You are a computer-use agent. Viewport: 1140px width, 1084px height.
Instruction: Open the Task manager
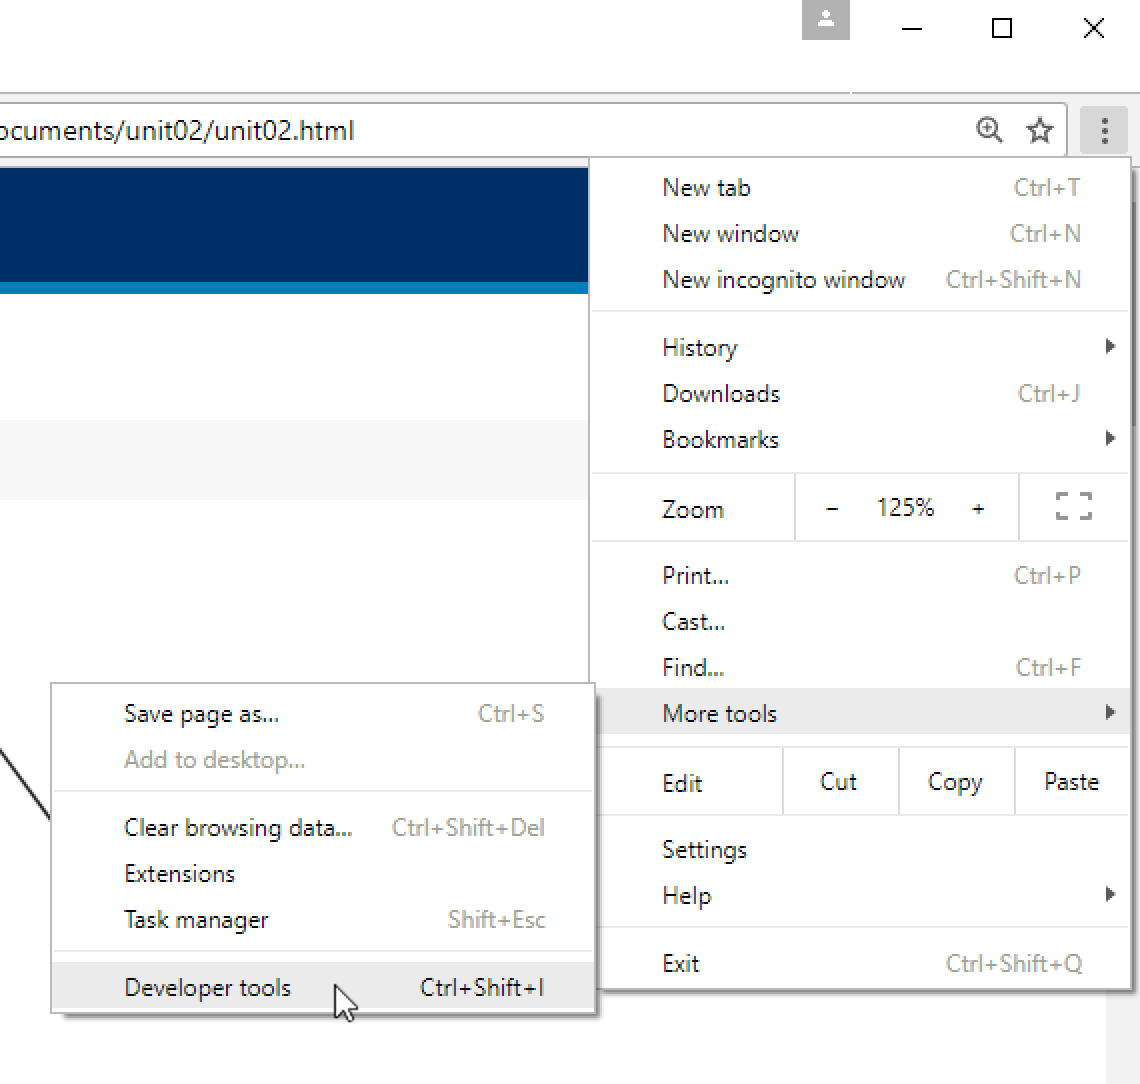tap(195, 920)
